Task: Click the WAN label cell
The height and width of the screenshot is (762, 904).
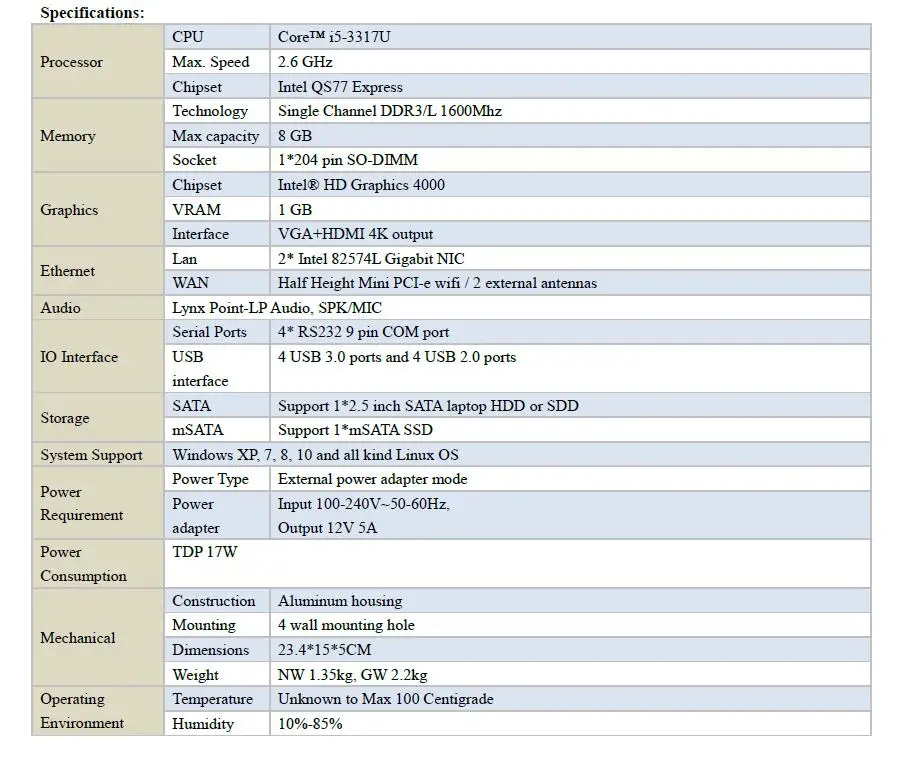Action: 217,283
